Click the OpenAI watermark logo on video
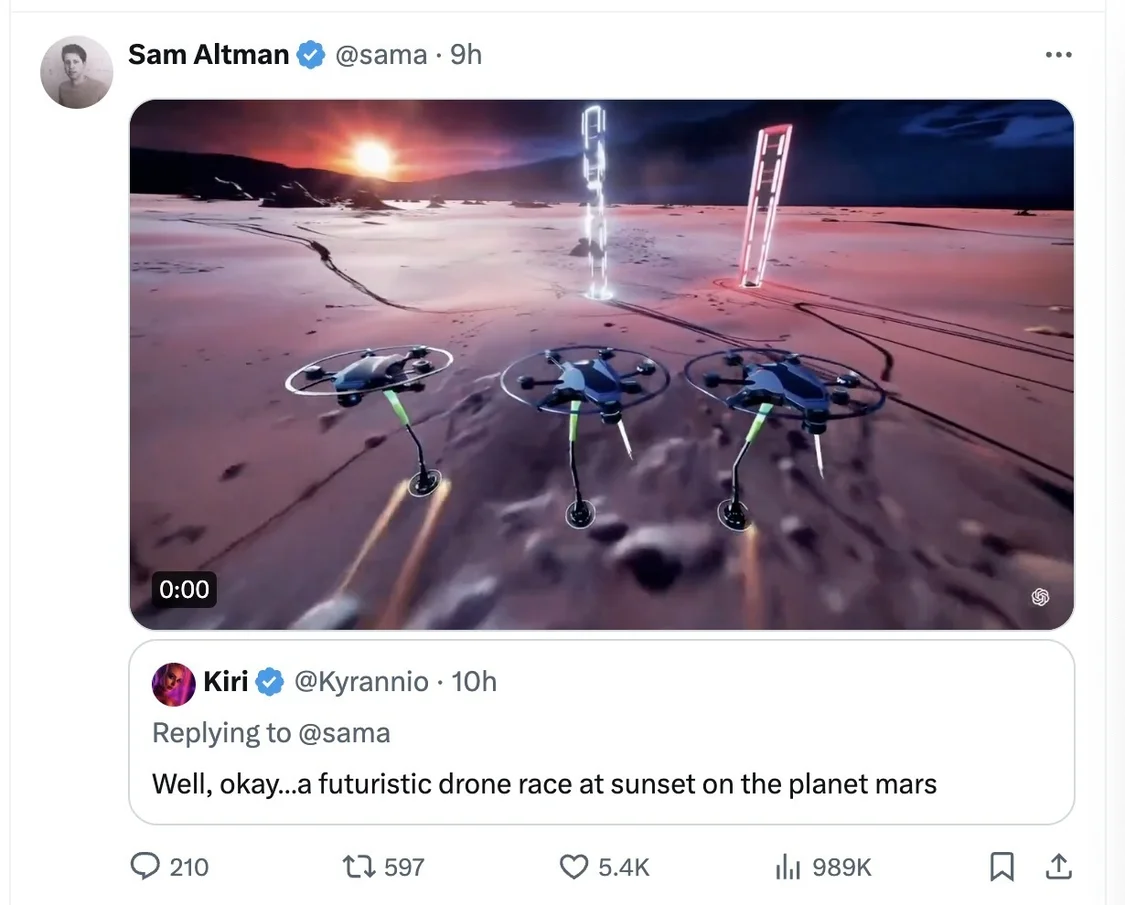The width and height of the screenshot is (1125, 905). (x=1040, y=596)
